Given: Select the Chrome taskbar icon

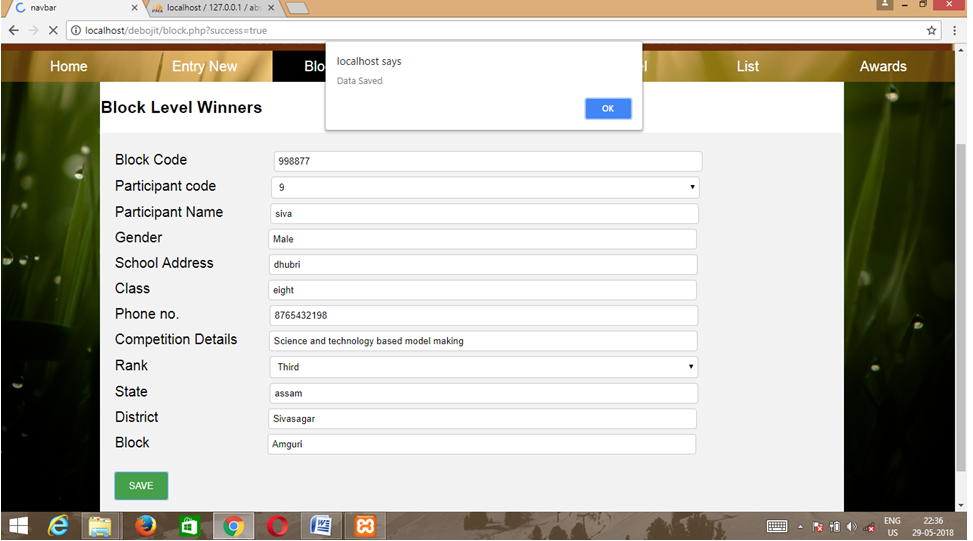Looking at the screenshot, I should coord(233,526).
